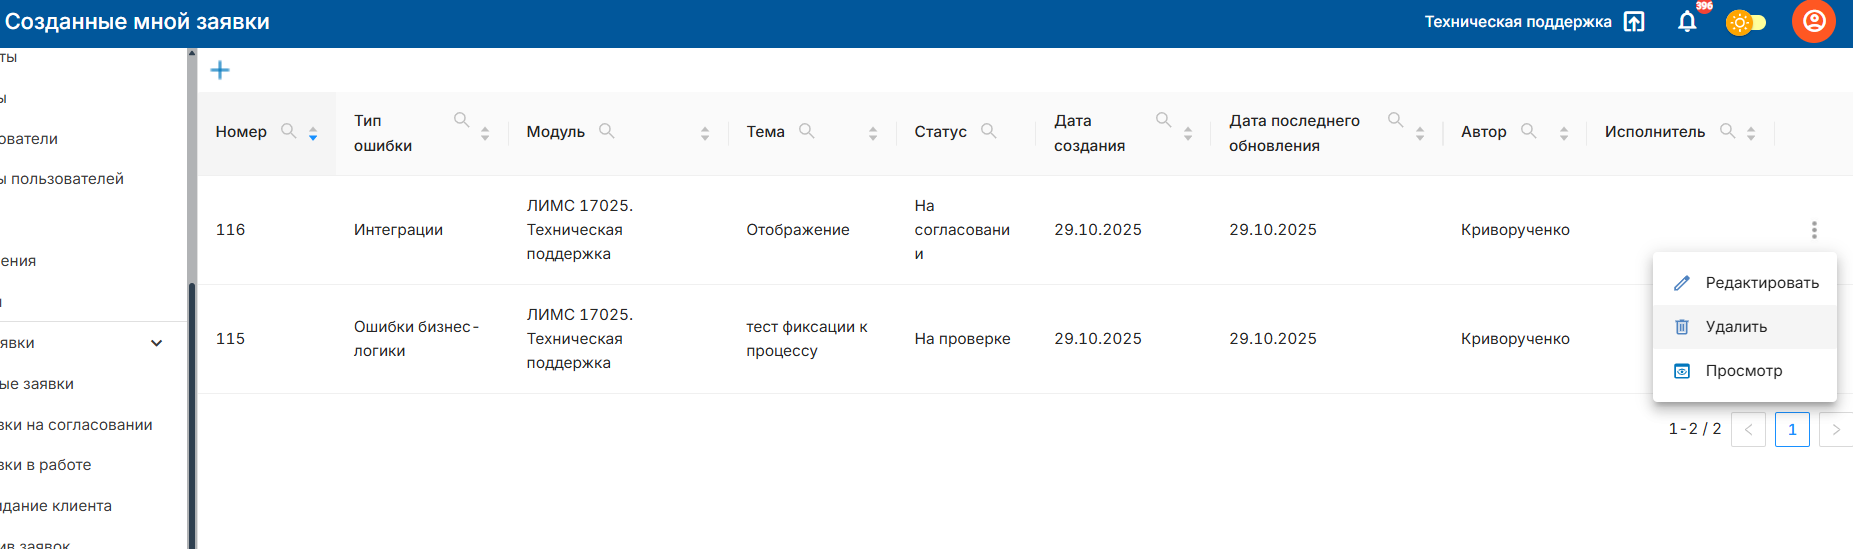Click the search icon in Номер column
This screenshot has width=1853, height=549.
point(289,131)
